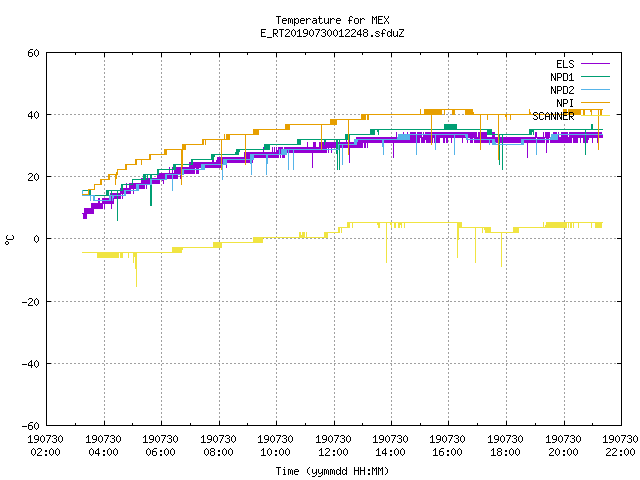Click the x-axis tick label 08:00
Image resolution: width=640 pixels, height=480 pixels.
coord(218,452)
